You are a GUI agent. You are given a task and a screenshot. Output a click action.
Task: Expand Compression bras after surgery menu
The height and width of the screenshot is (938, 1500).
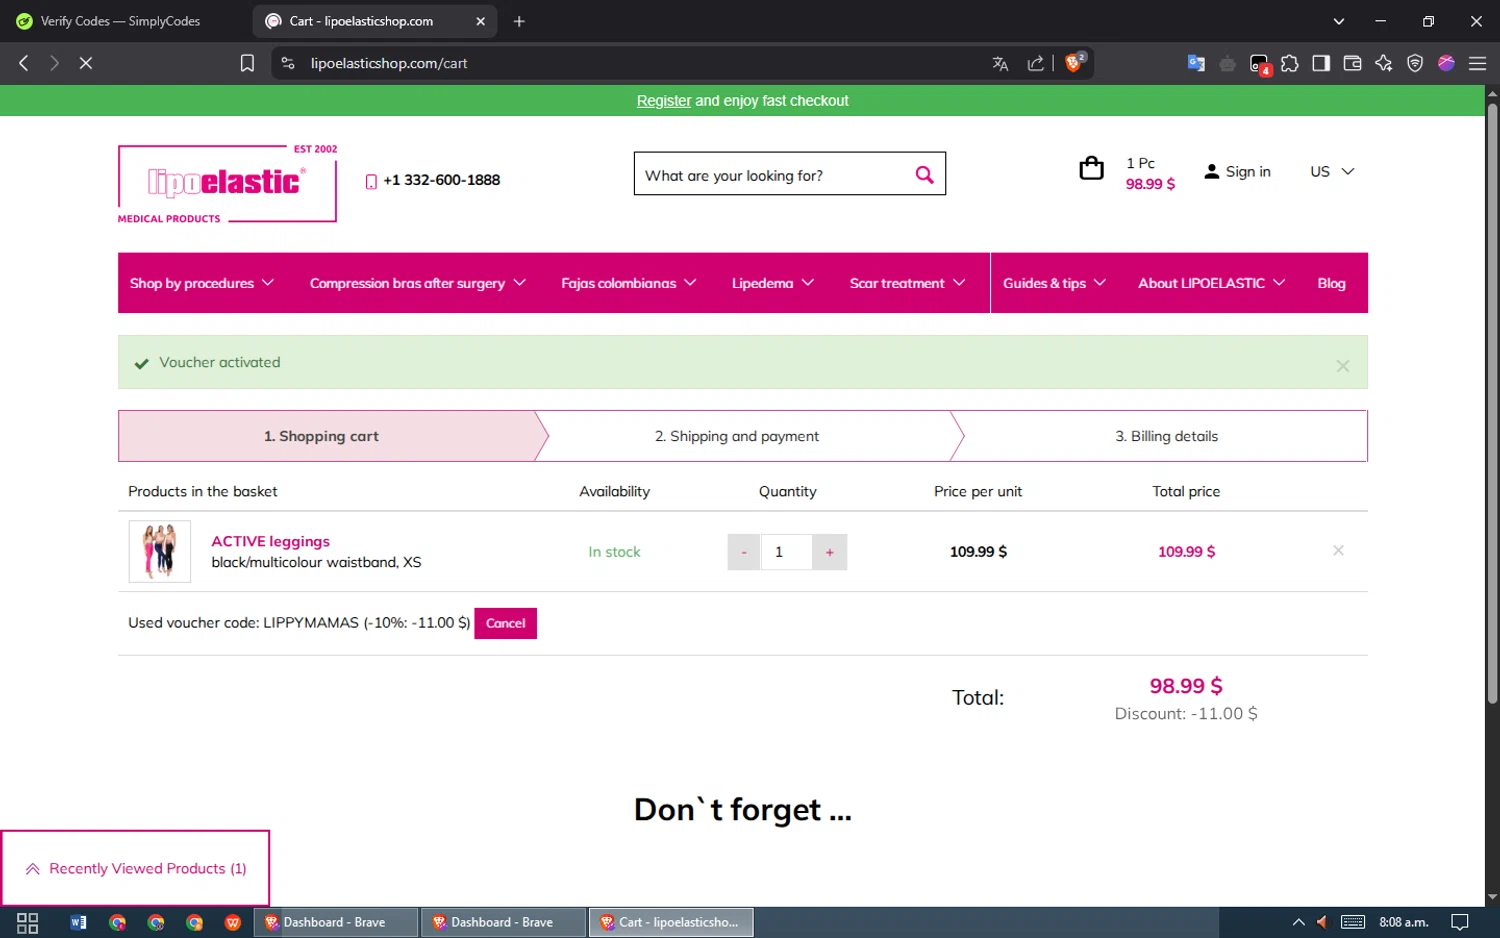pyautogui.click(x=418, y=283)
